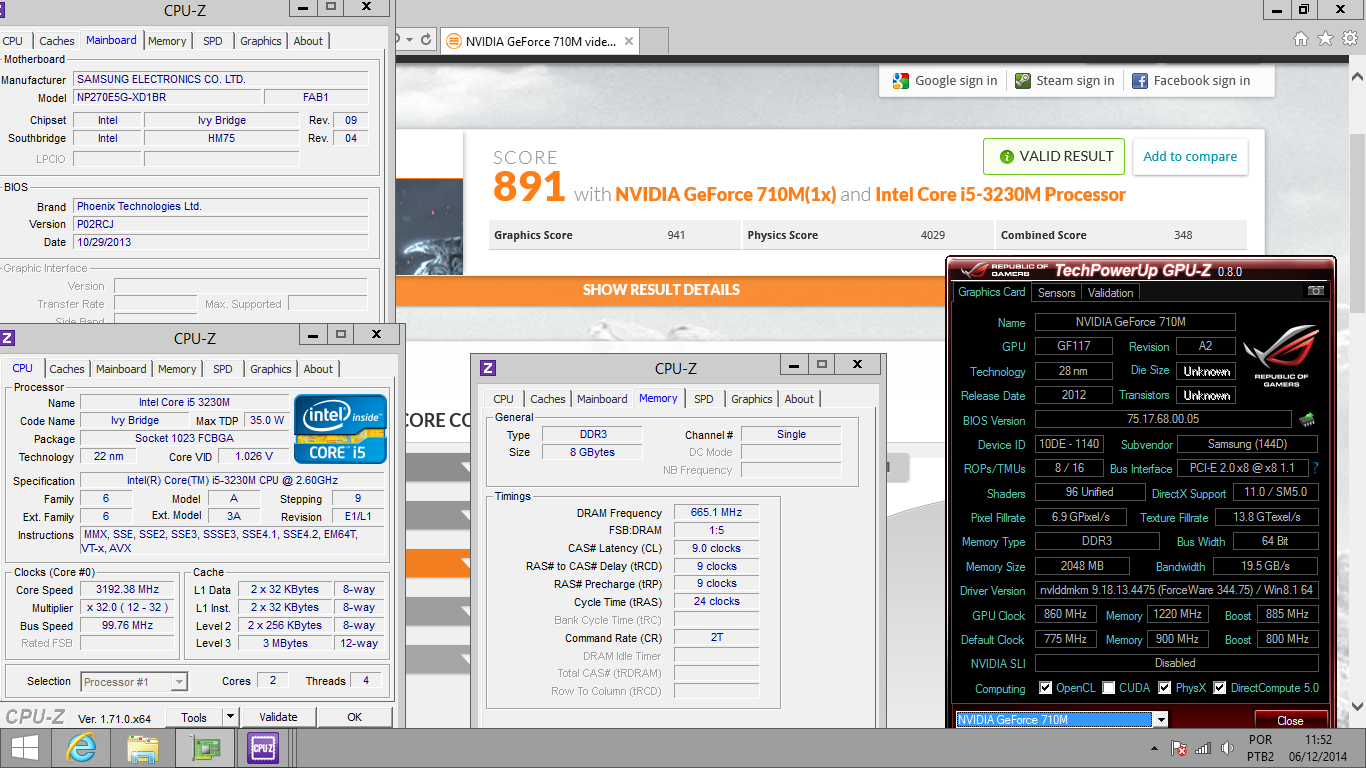Open browser Favorites star icon
The image size is (1366, 768).
[x=1325, y=39]
